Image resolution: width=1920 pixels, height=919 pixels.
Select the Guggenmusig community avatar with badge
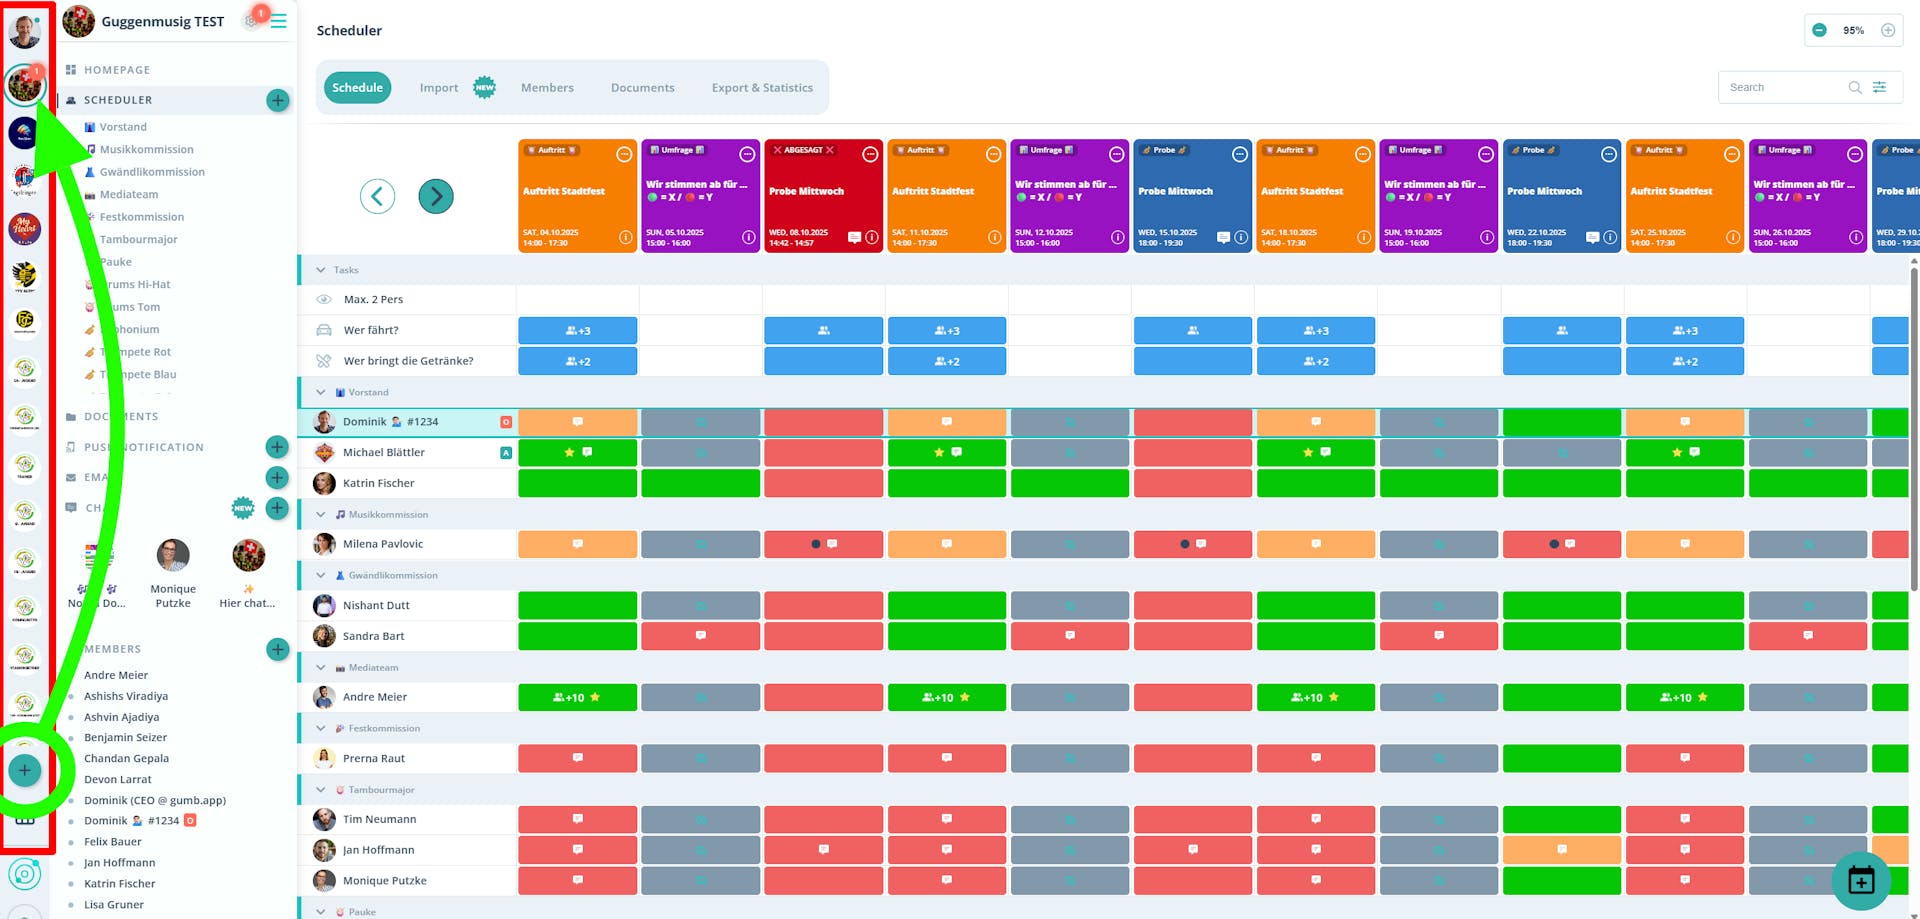(24, 85)
